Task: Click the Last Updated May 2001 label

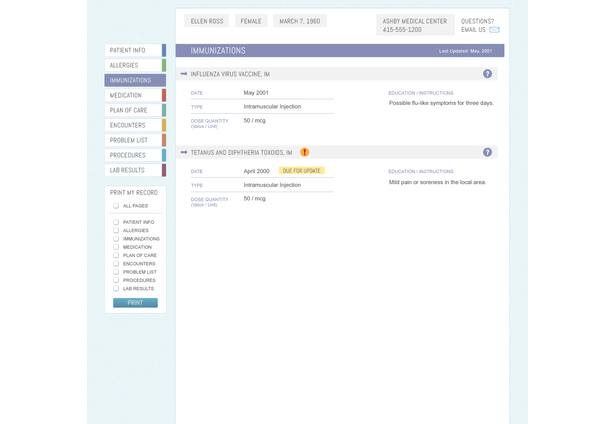Action: tap(465, 51)
